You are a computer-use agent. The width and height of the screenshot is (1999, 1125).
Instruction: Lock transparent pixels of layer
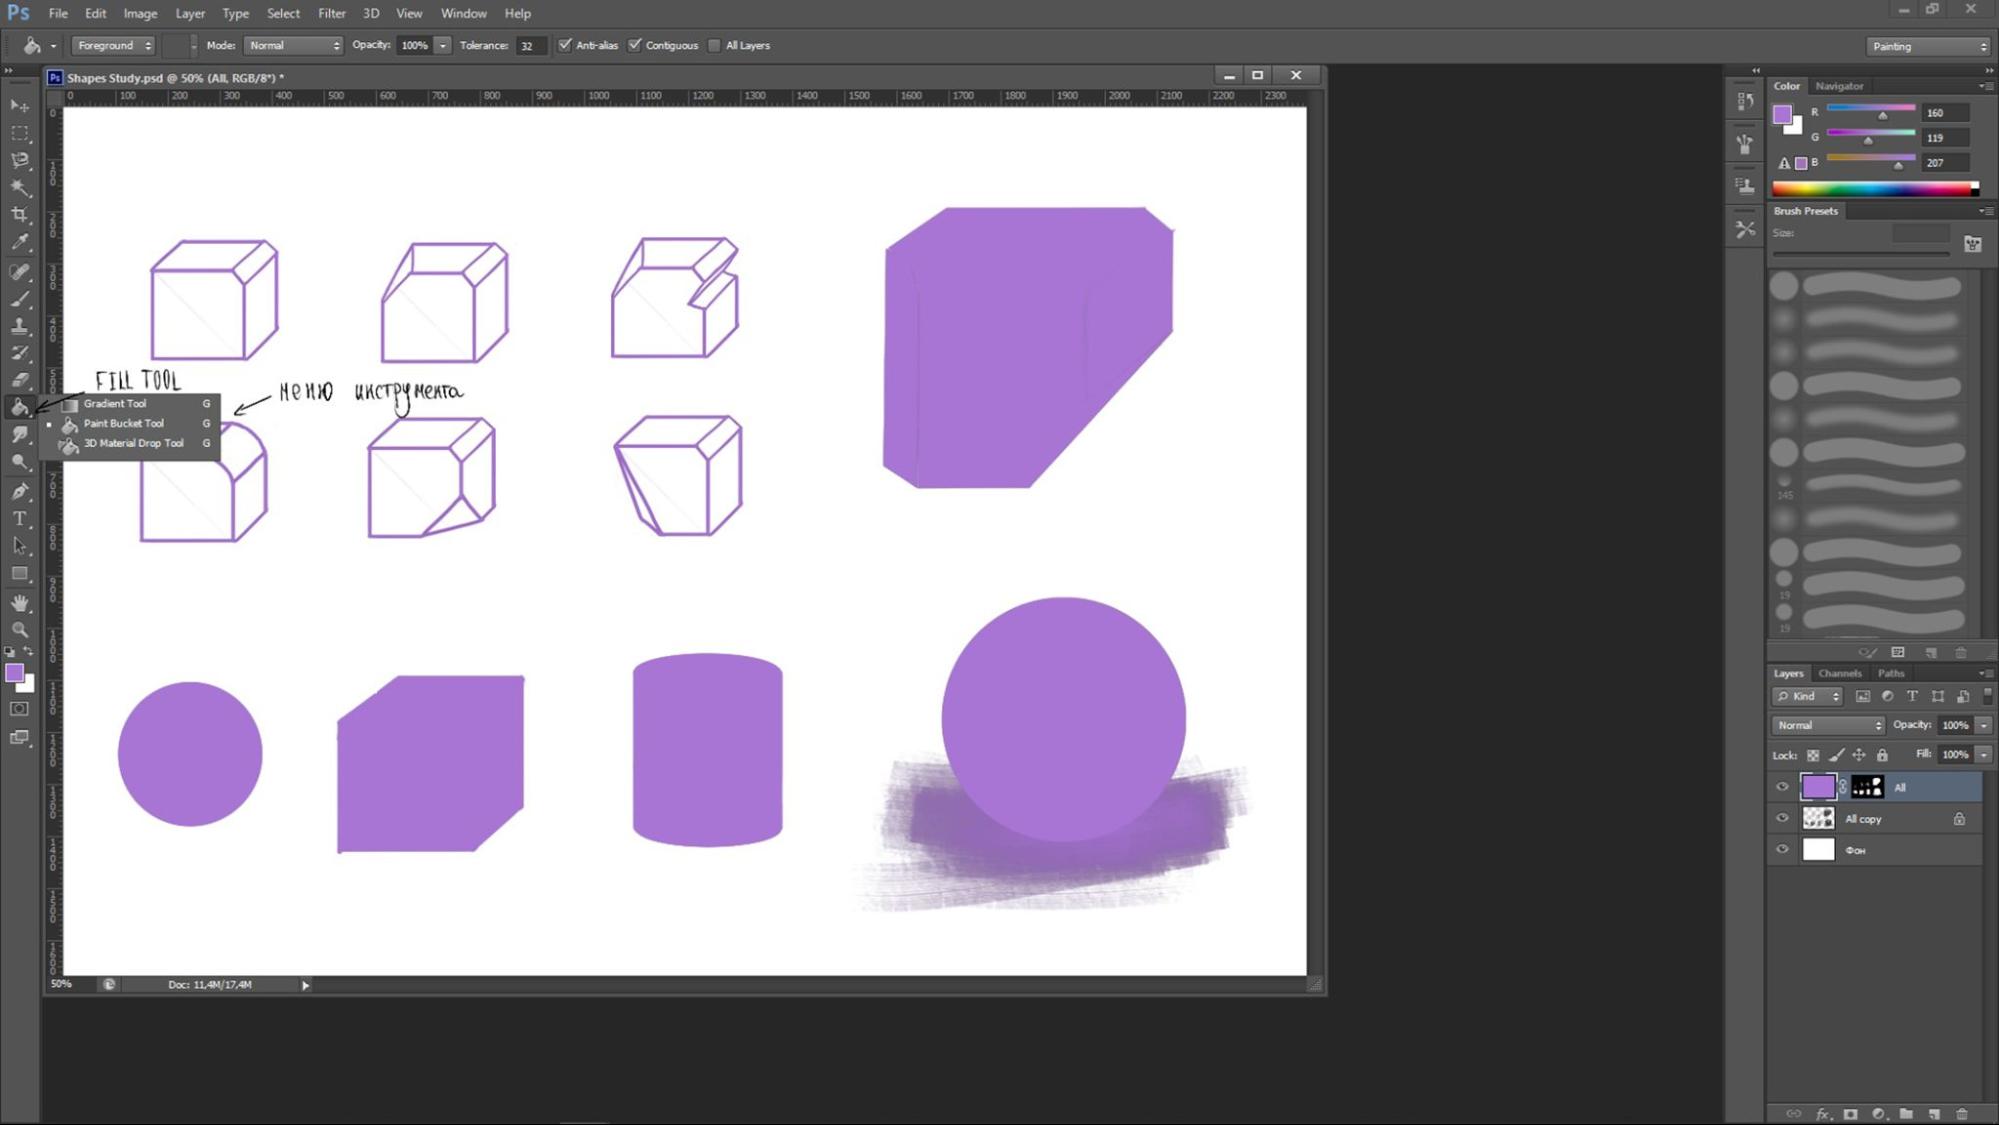click(1813, 755)
